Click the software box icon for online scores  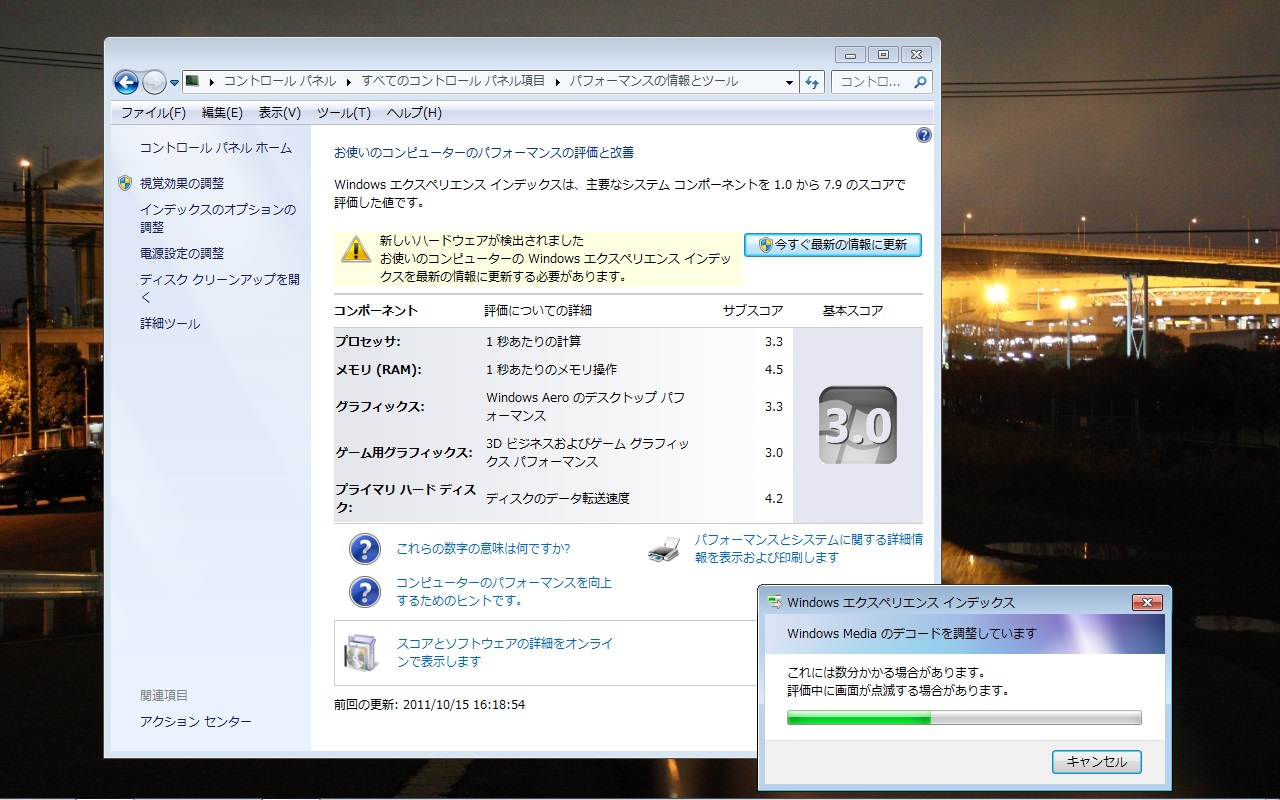point(360,652)
